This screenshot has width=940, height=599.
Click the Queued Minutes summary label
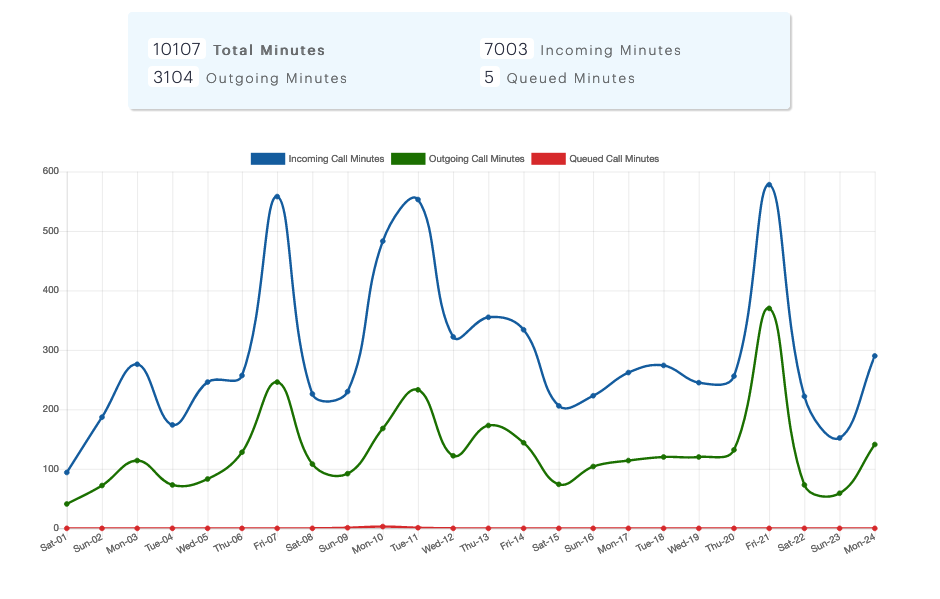(571, 79)
